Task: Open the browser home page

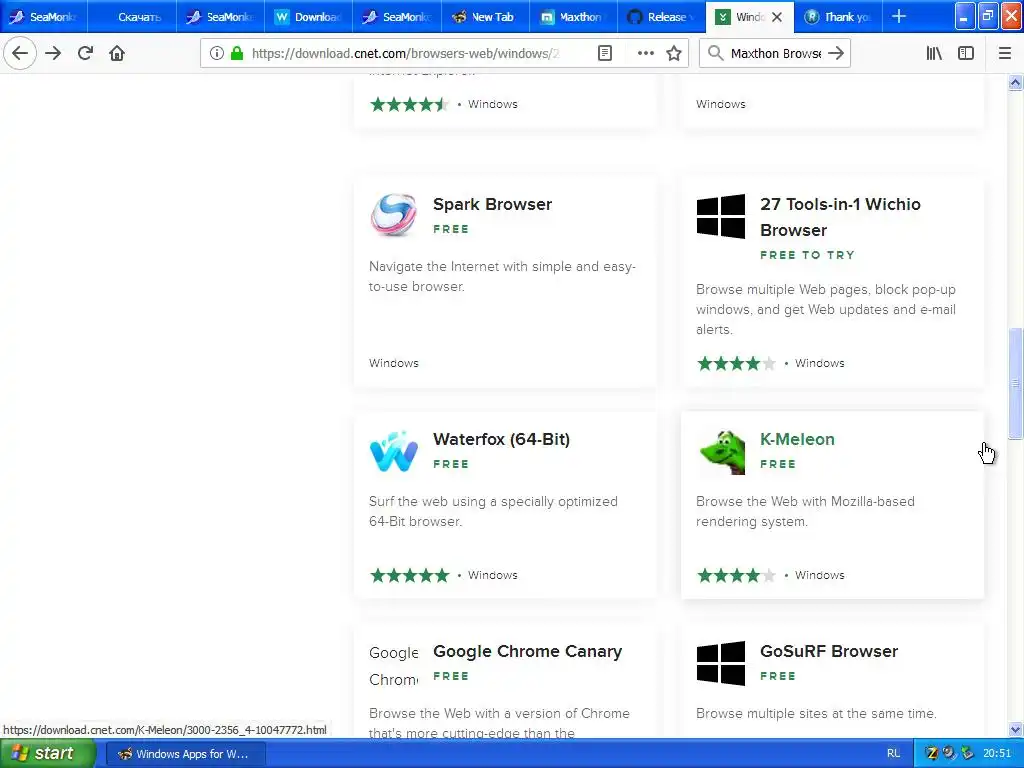Action: click(117, 53)
